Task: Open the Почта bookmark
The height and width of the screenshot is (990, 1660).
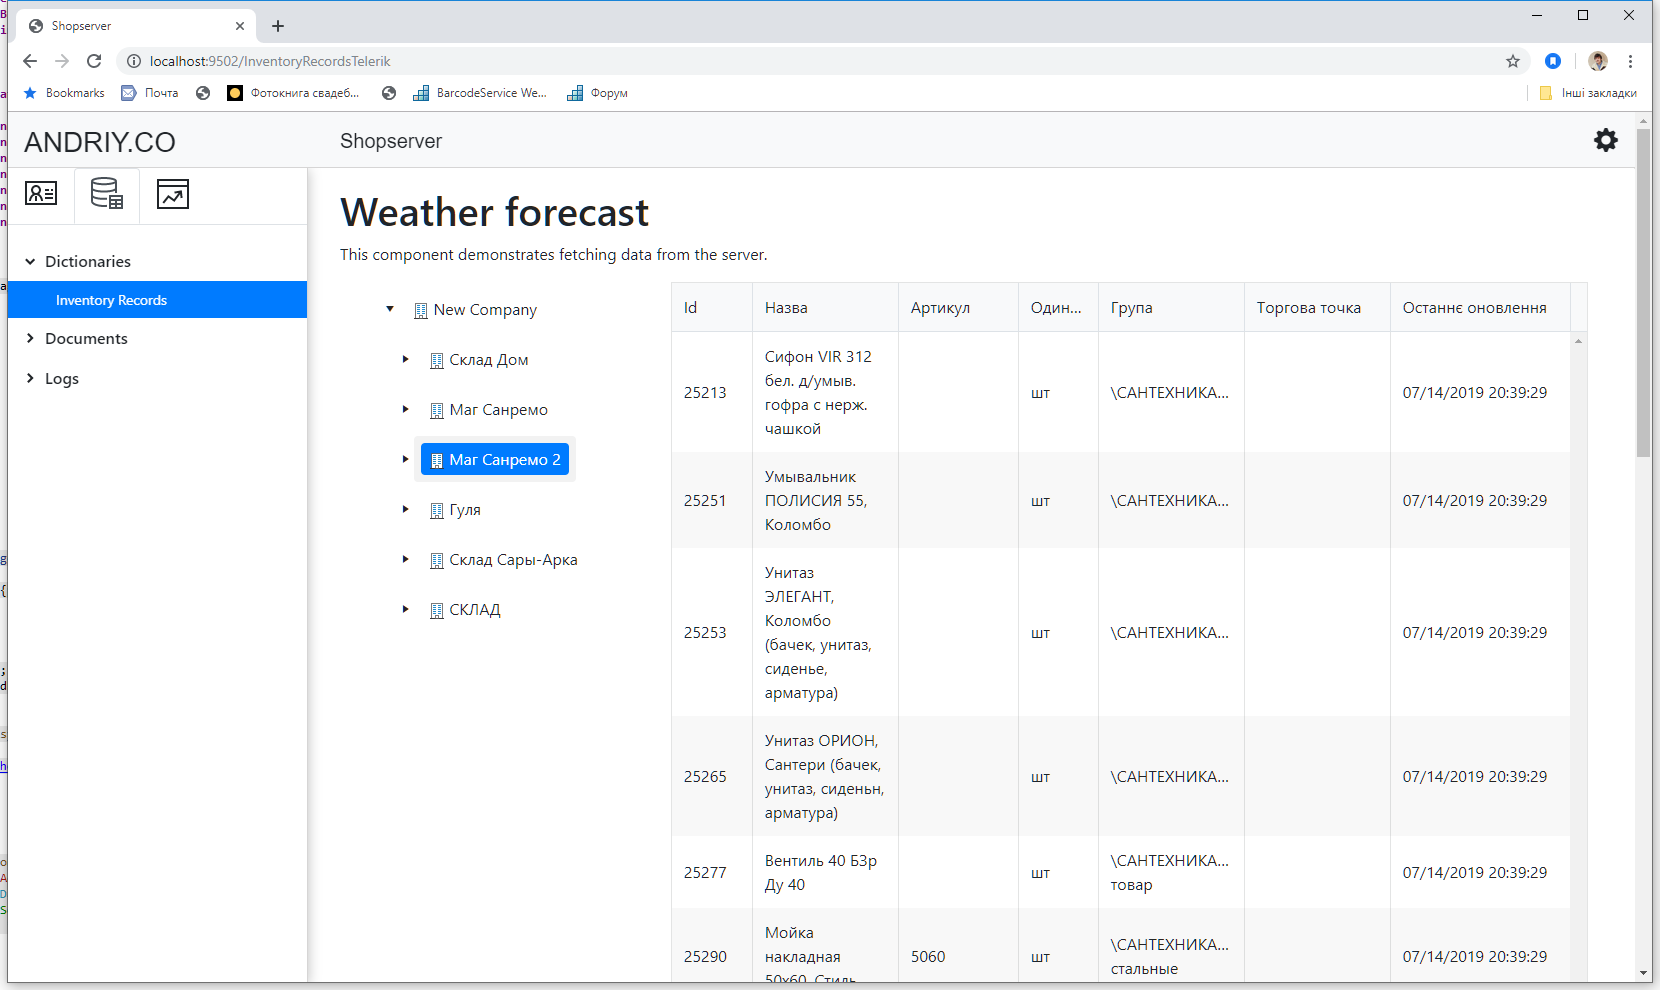Action: coord(150,93)
